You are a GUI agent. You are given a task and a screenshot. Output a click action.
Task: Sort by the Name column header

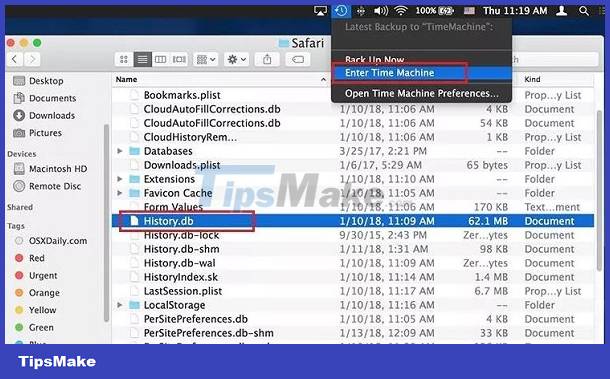(x=126, y=79)
